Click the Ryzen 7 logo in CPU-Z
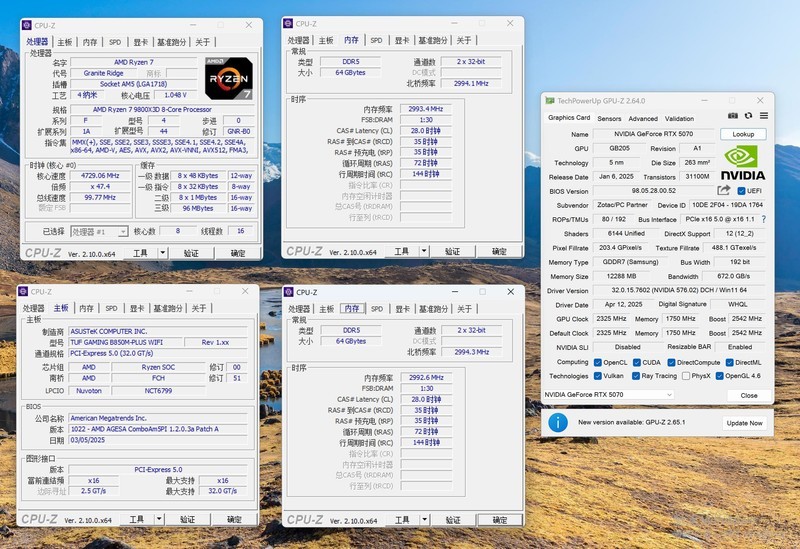 click(x=229, y=78)
